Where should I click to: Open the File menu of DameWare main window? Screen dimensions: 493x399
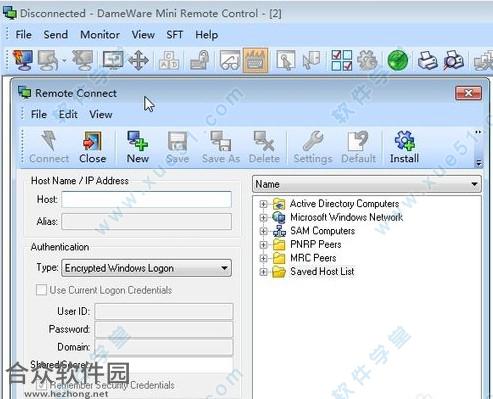(x=23, y=35)
